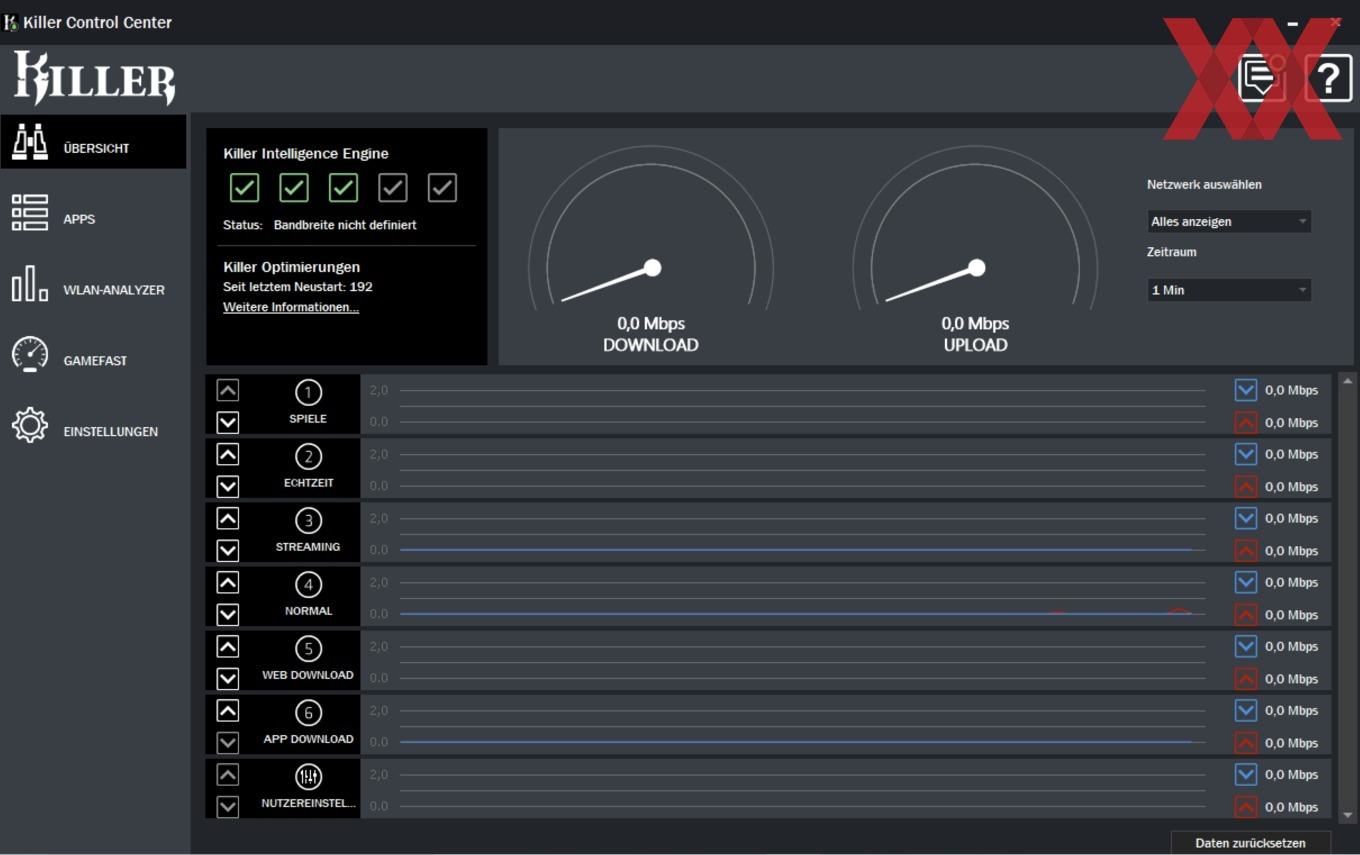Viewport: 1360px width, 855px height.
Task: Click App Download blue download arrow
Action: click(1246, 710)
